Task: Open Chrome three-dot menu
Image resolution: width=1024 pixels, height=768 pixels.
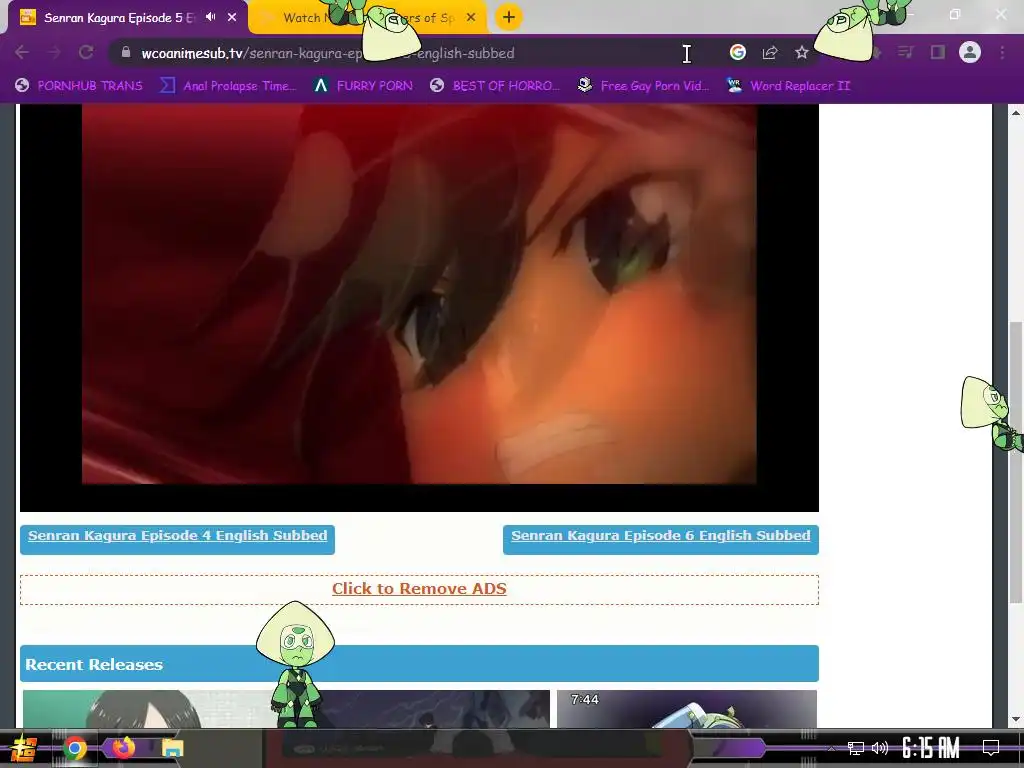Action: (1002, 52)
